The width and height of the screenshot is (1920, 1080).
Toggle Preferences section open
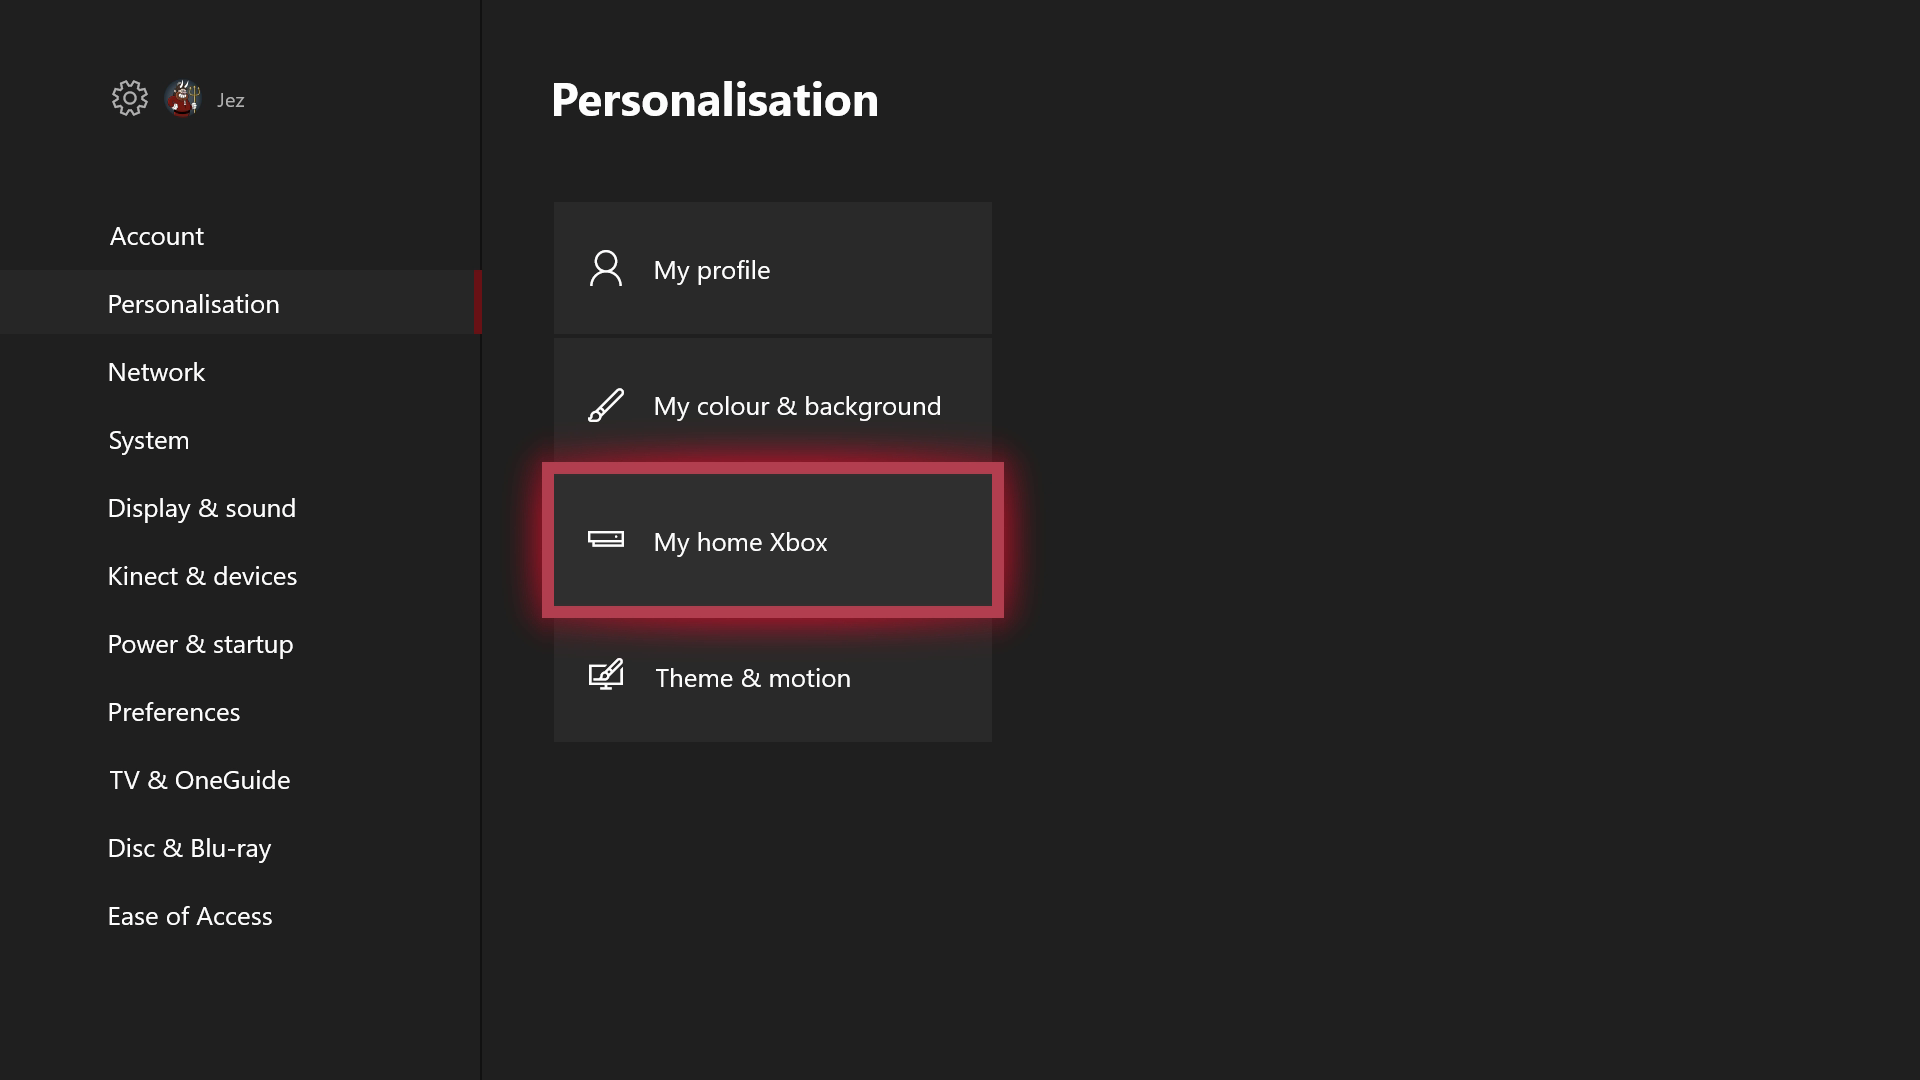[173, 711]
